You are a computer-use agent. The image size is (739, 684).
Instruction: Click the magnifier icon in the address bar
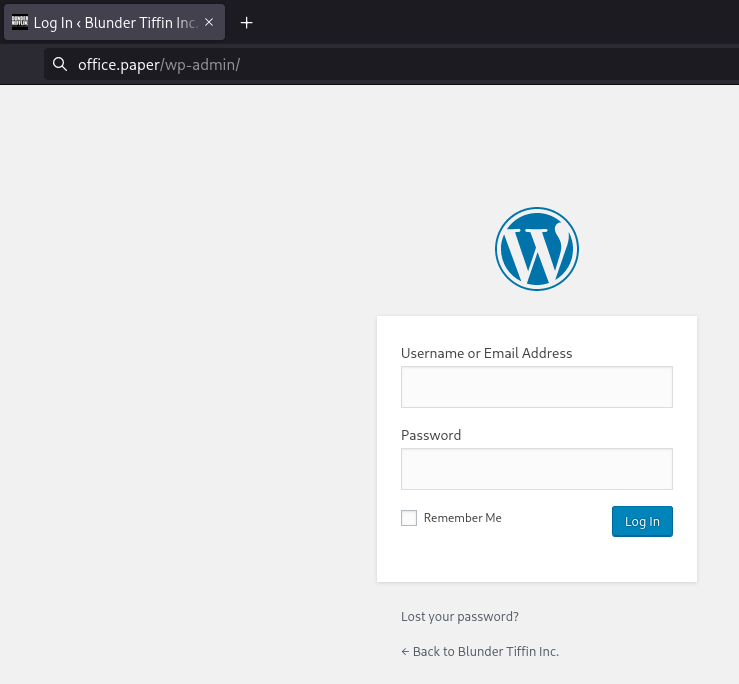[60, 65]
